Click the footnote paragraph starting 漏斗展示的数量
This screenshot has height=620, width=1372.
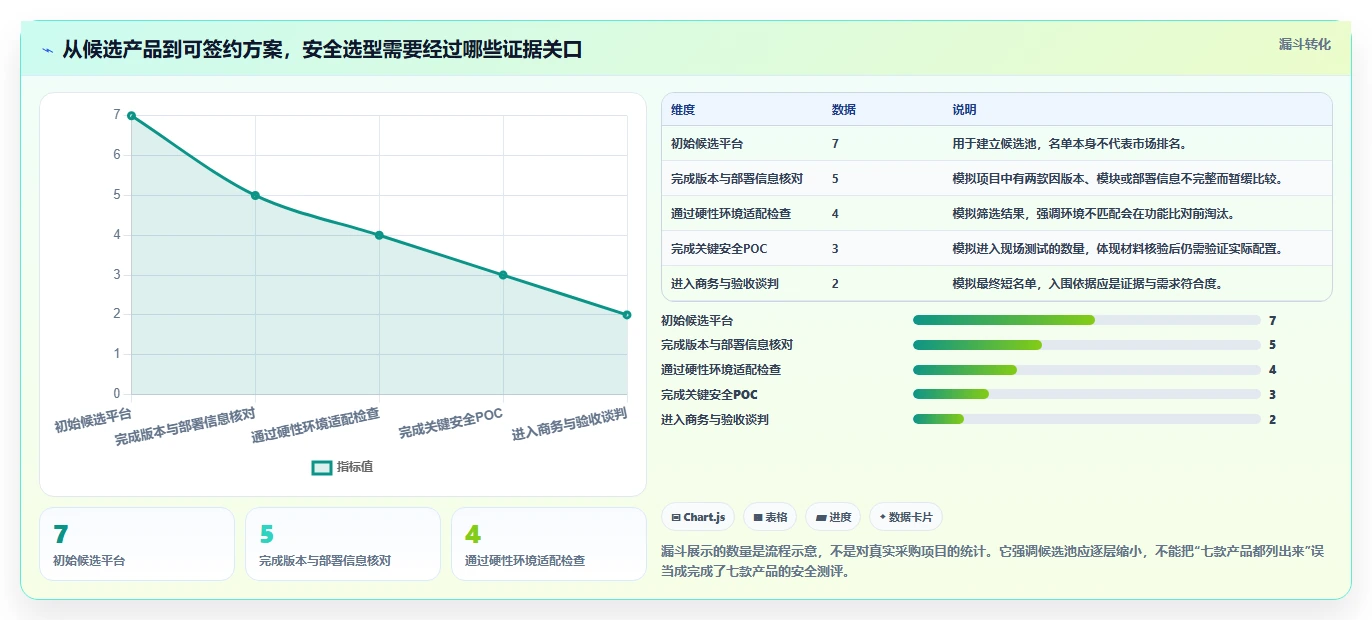click(x=992, y=562)
